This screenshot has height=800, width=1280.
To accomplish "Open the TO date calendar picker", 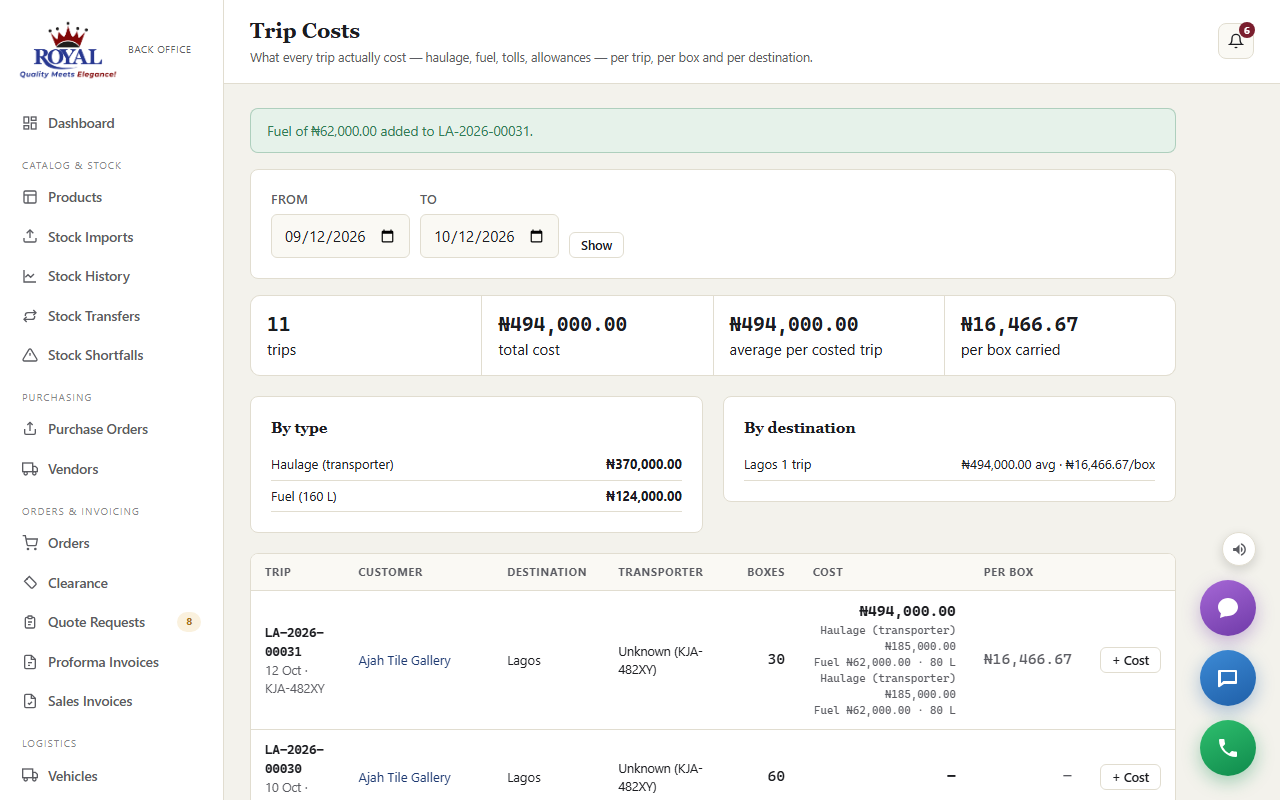I will coord(536,237).
